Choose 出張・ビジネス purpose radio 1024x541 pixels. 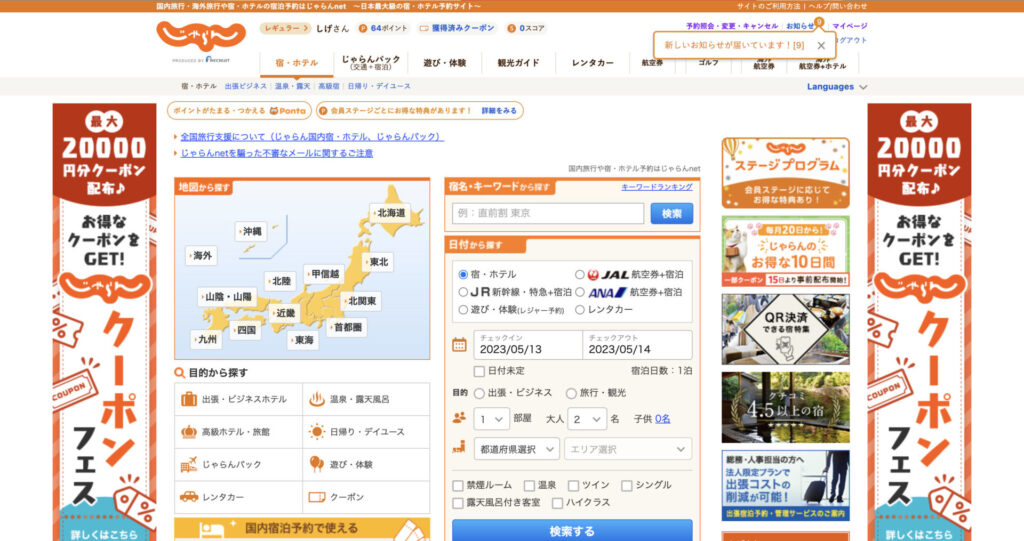tap(479, 393)
